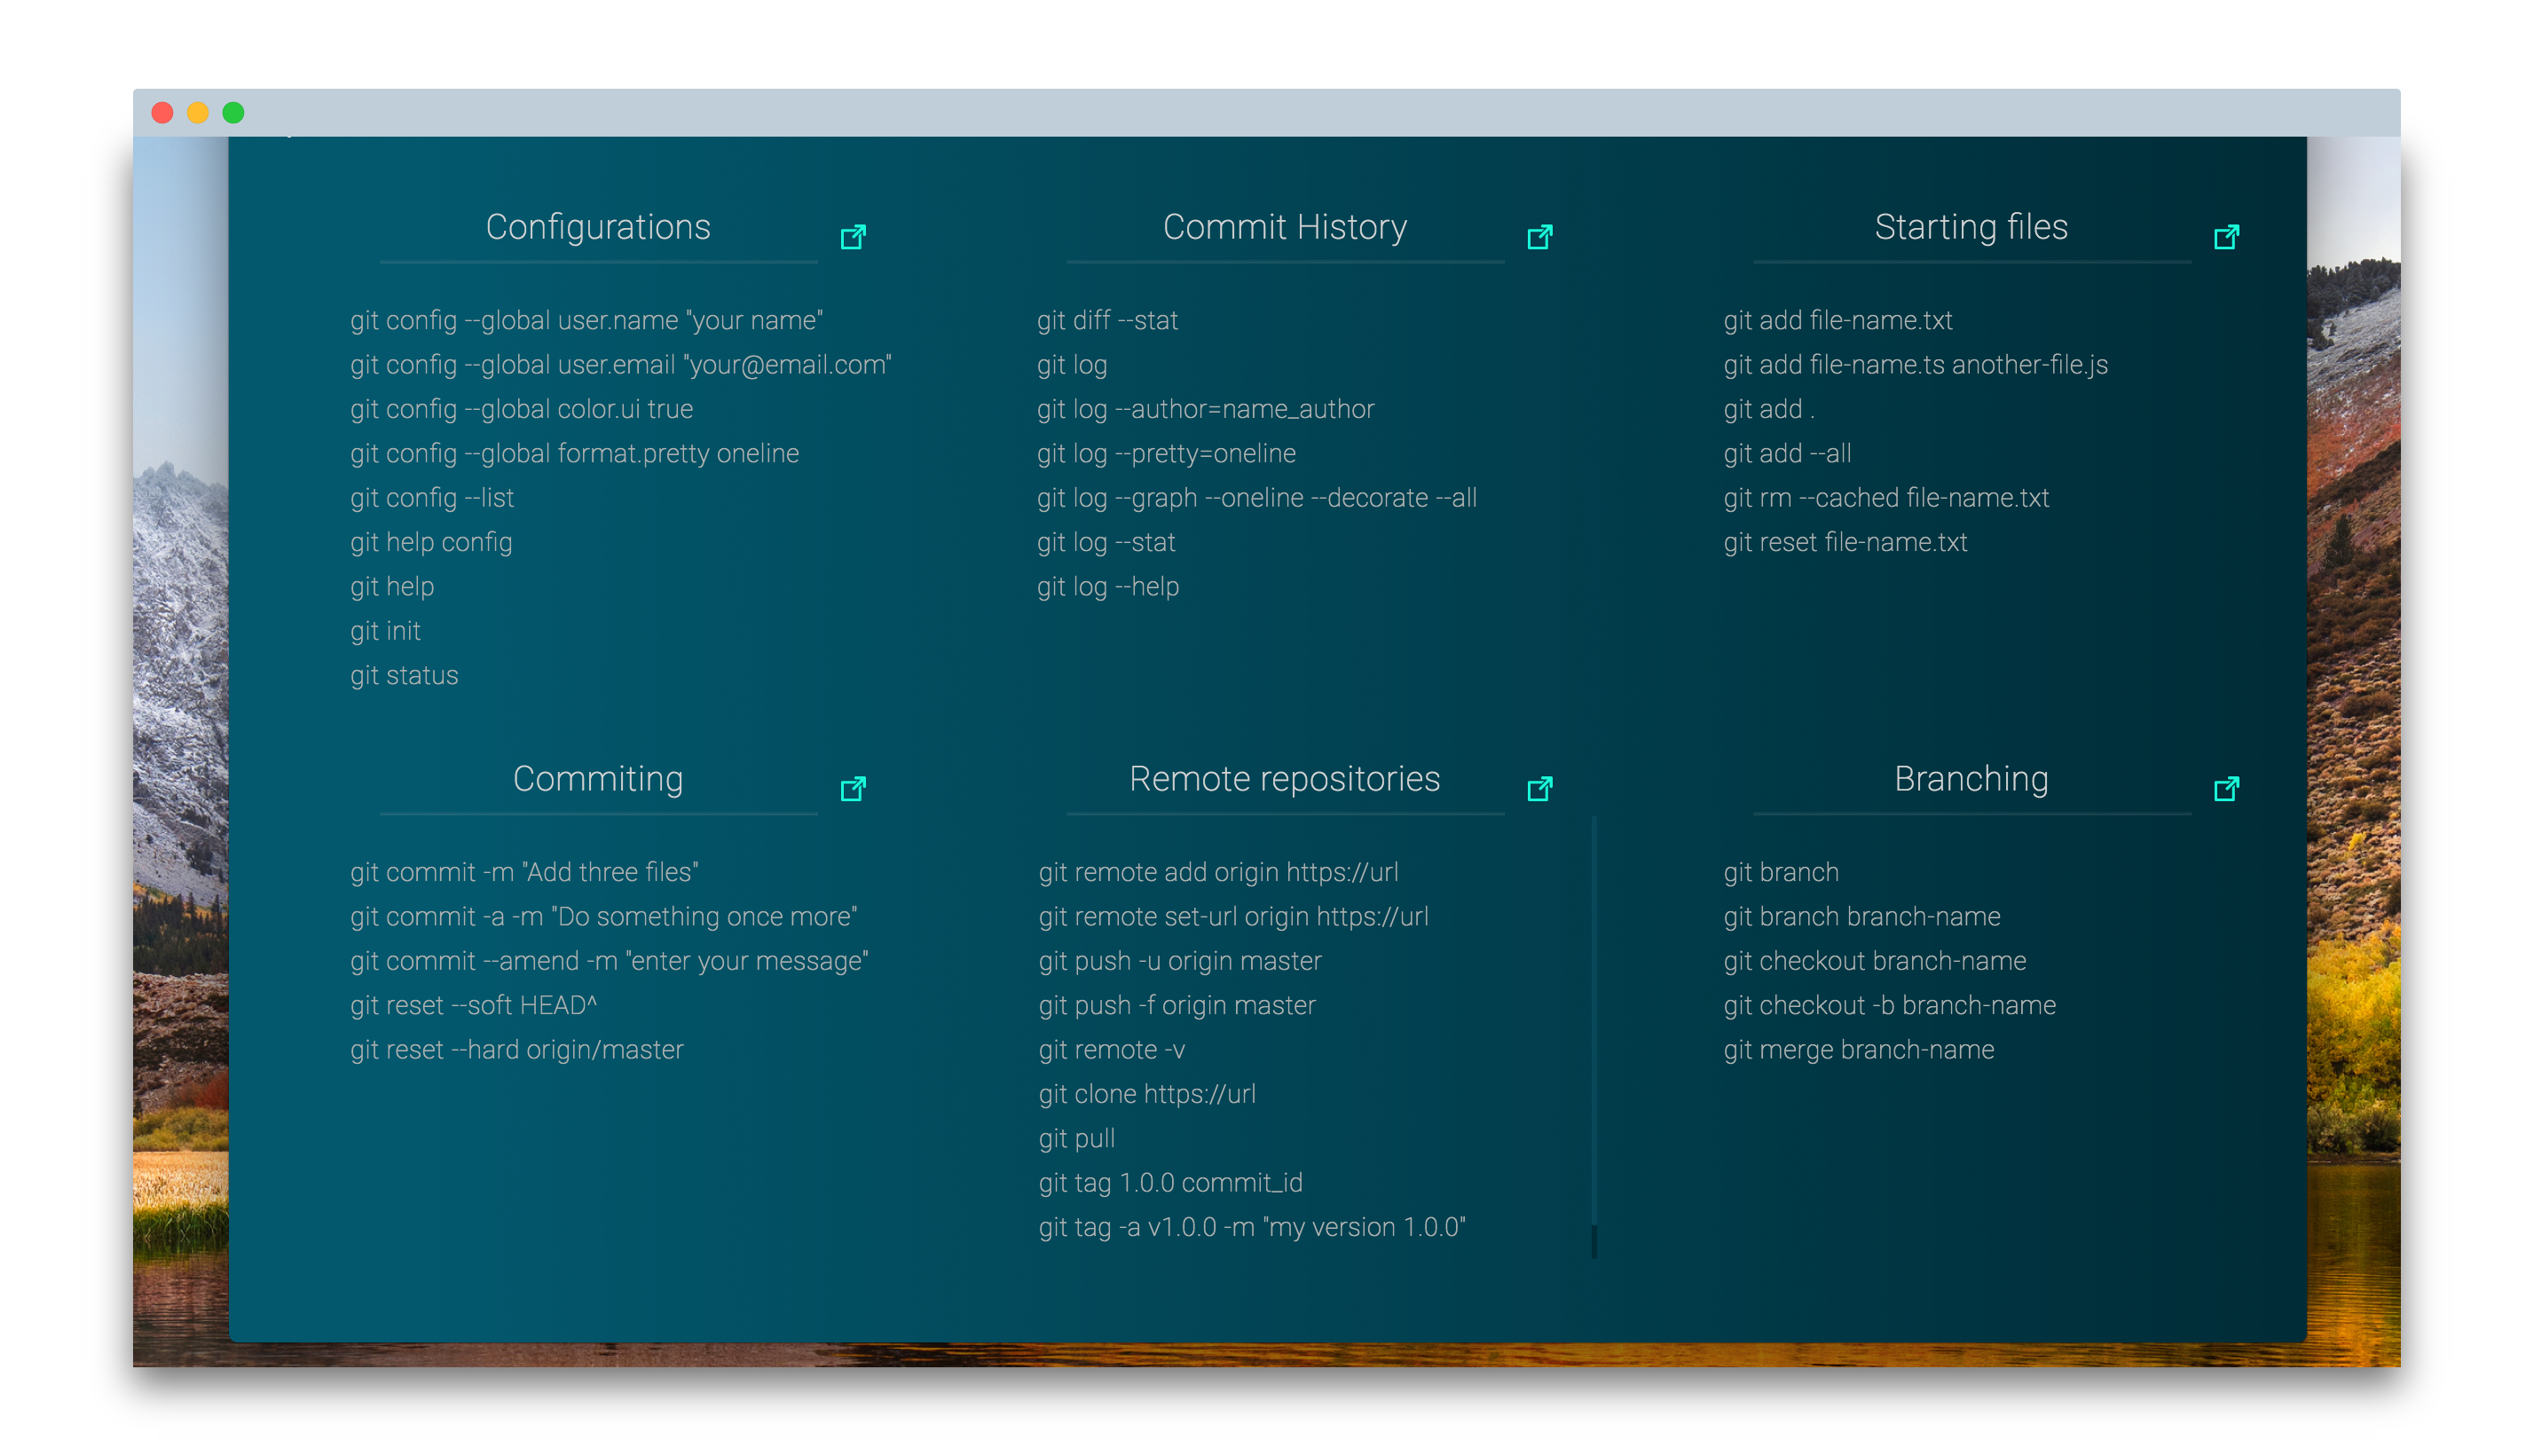The image size is (2534, 1456).
Task: Open Configurations external link icon
Action: tap(853, 237)
